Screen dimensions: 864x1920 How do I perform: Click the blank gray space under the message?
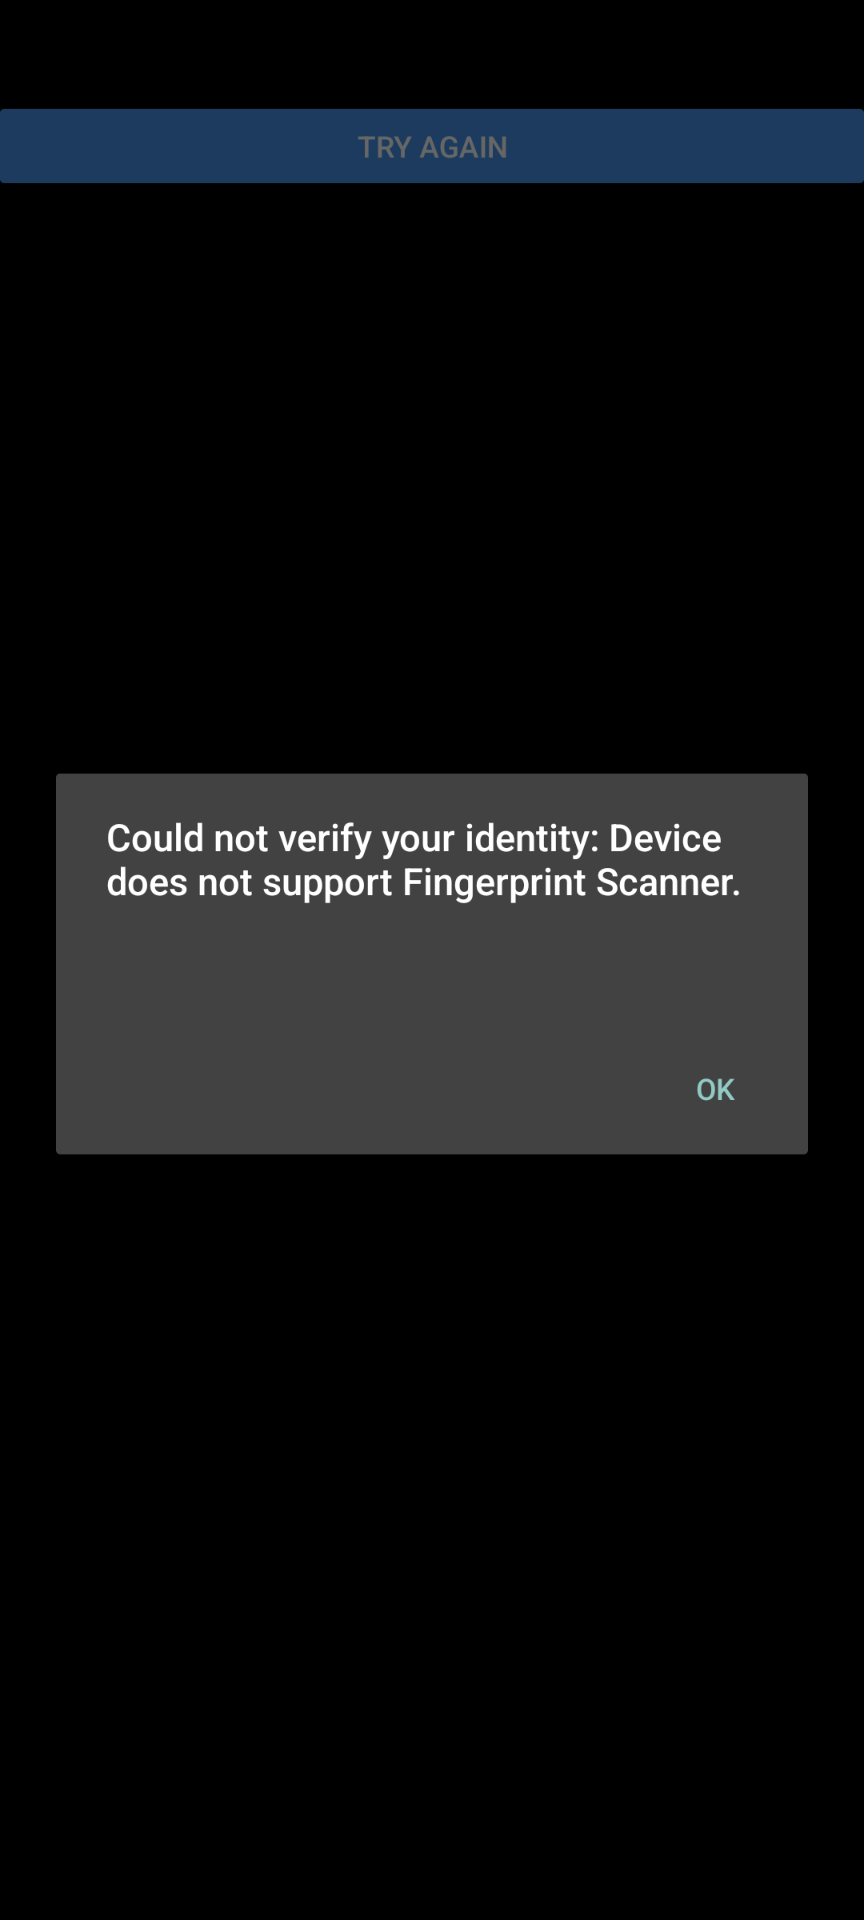pyautogui.click(x=432, y=975)
